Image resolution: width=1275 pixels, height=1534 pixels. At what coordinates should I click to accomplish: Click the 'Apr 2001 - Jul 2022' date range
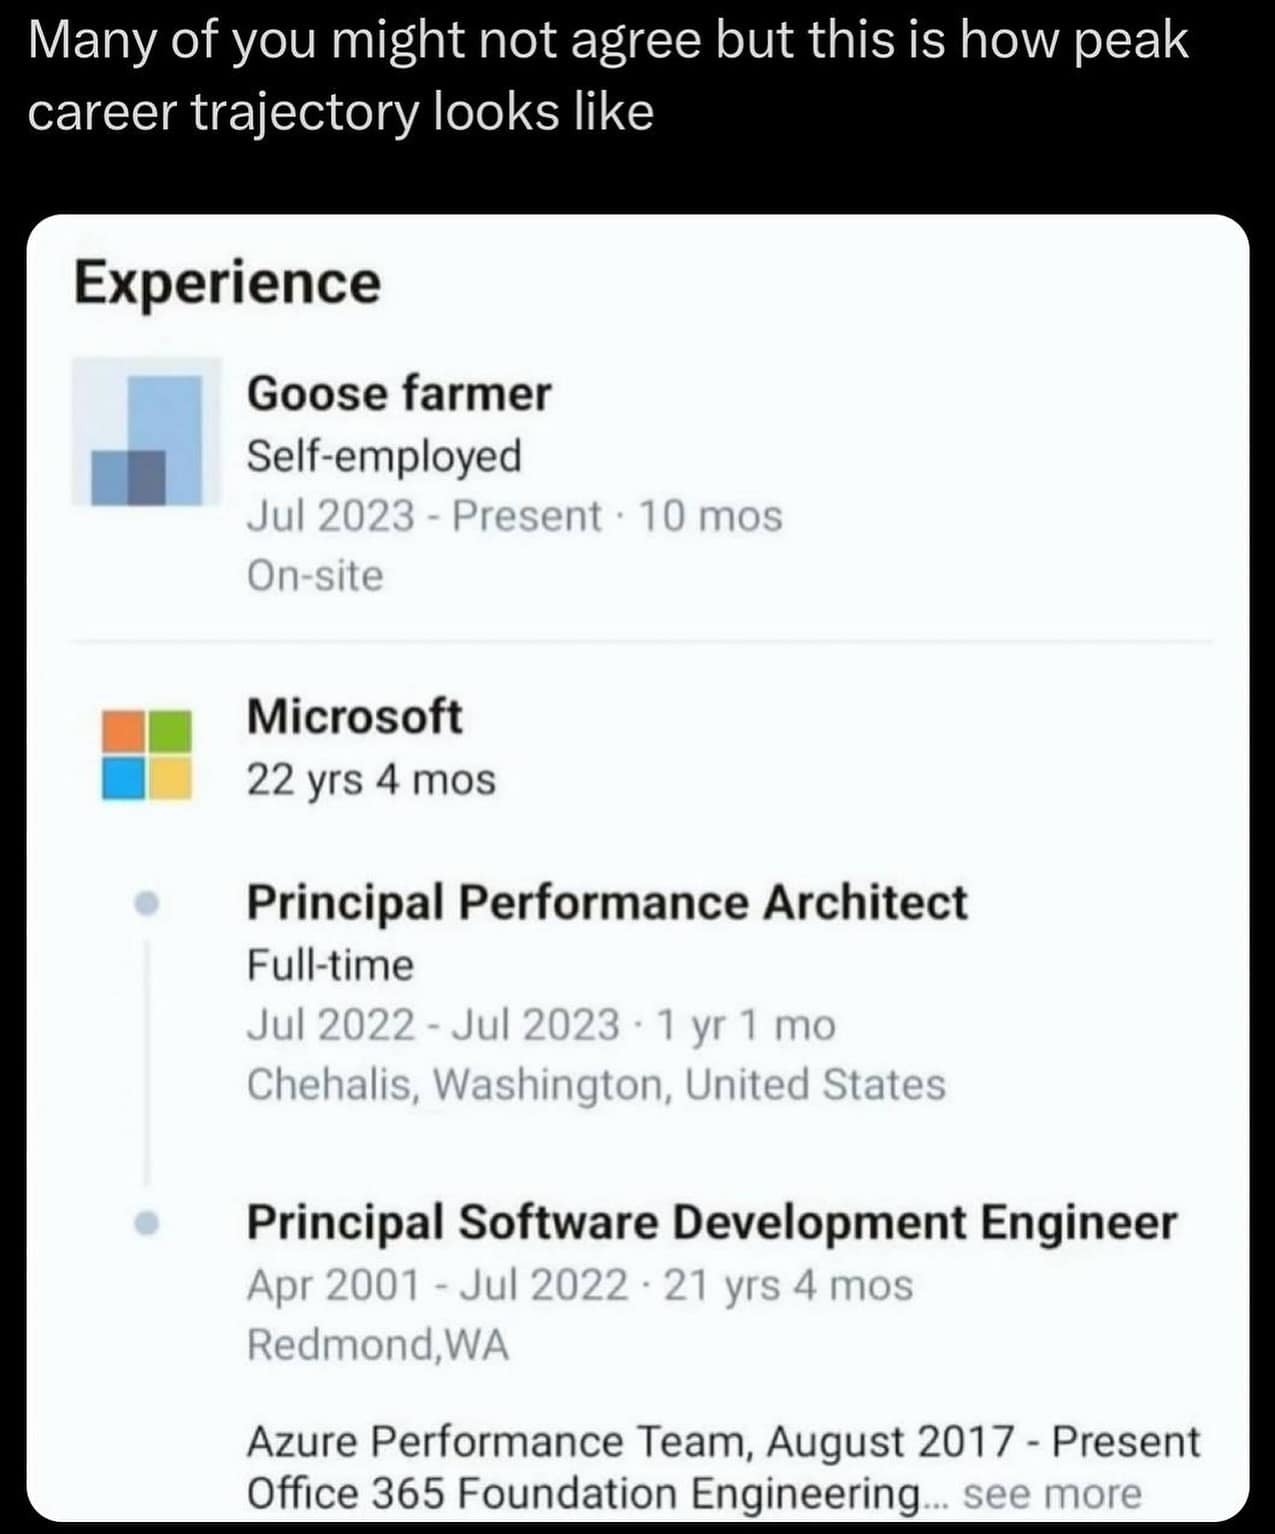436,1285
